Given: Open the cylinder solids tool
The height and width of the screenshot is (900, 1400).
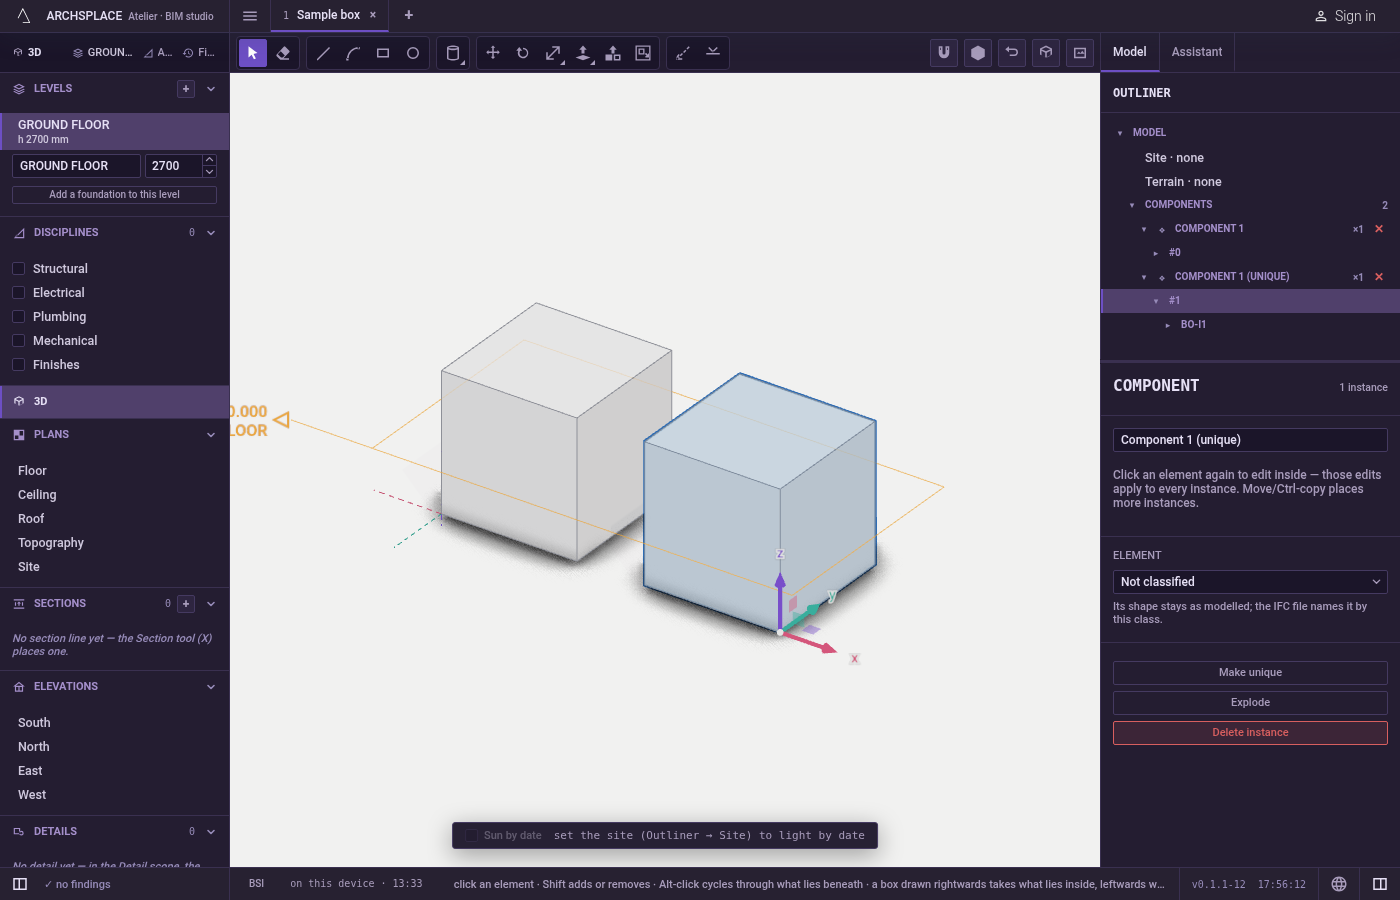Looking at the screenshot, I should [x=453, y=53].
